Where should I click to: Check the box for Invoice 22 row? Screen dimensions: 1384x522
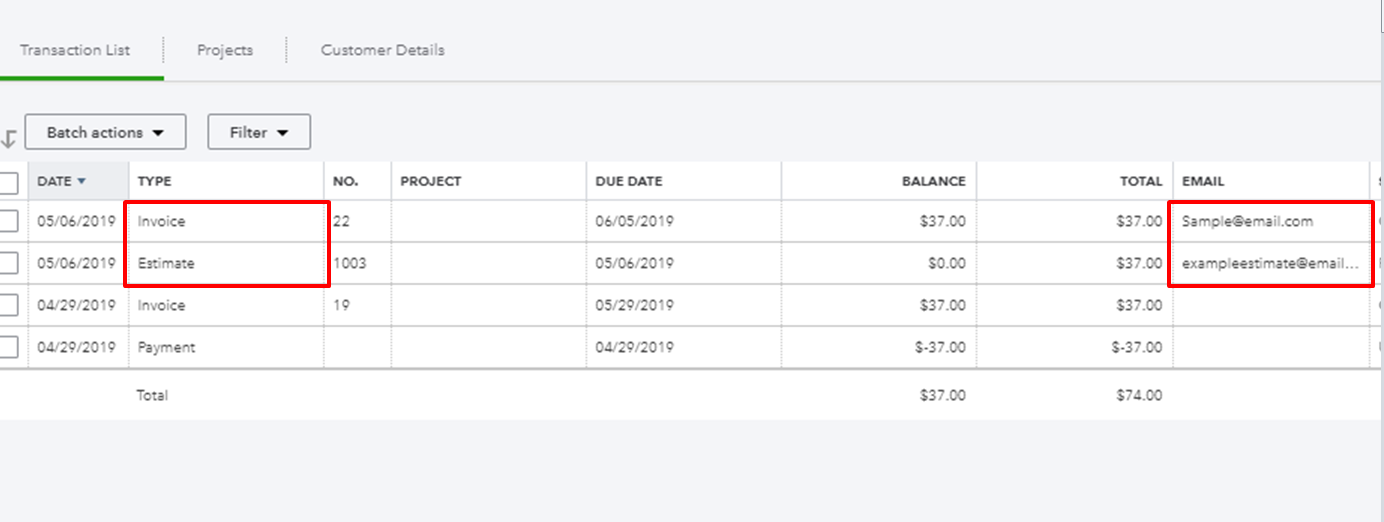9,222
